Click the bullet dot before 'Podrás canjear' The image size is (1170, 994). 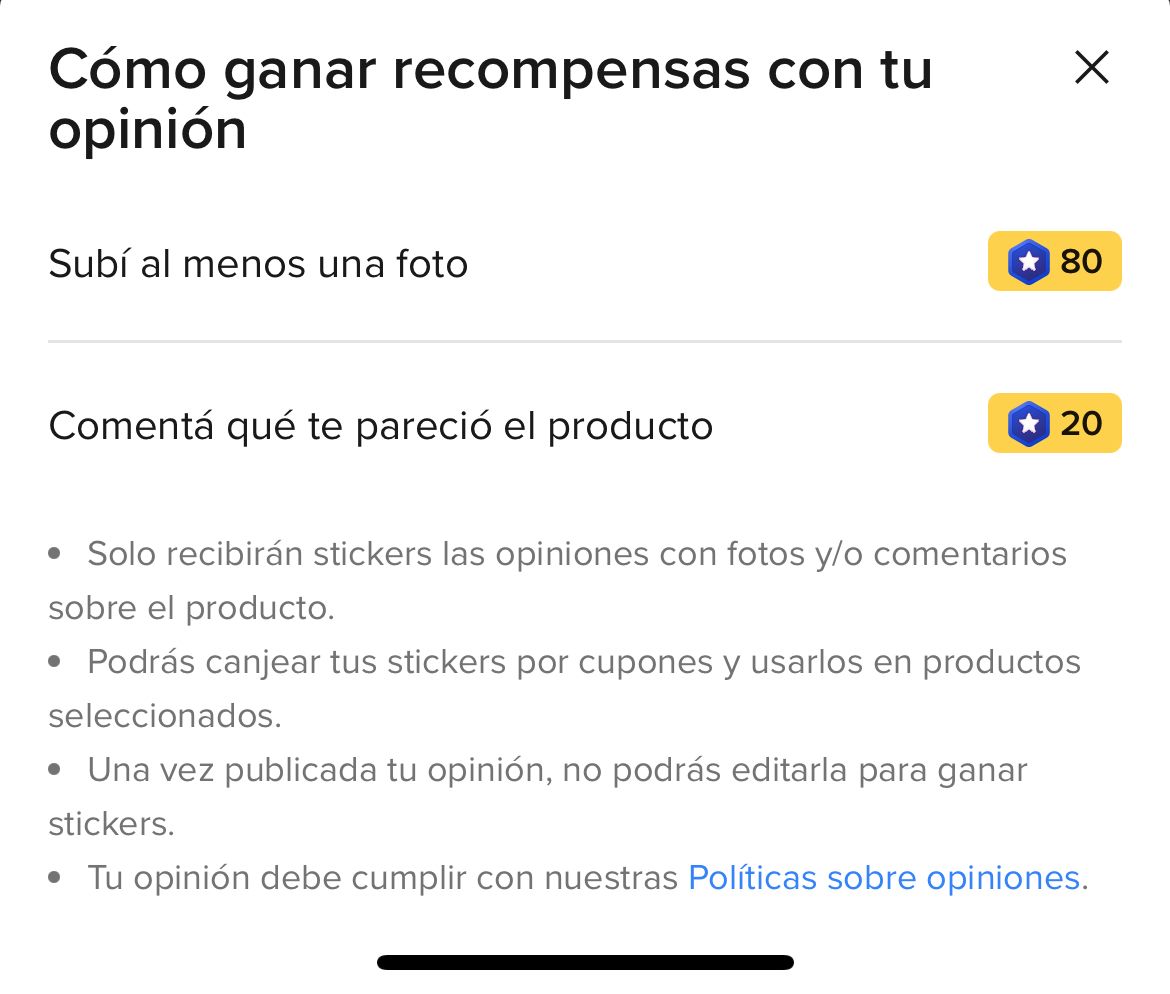55,661
